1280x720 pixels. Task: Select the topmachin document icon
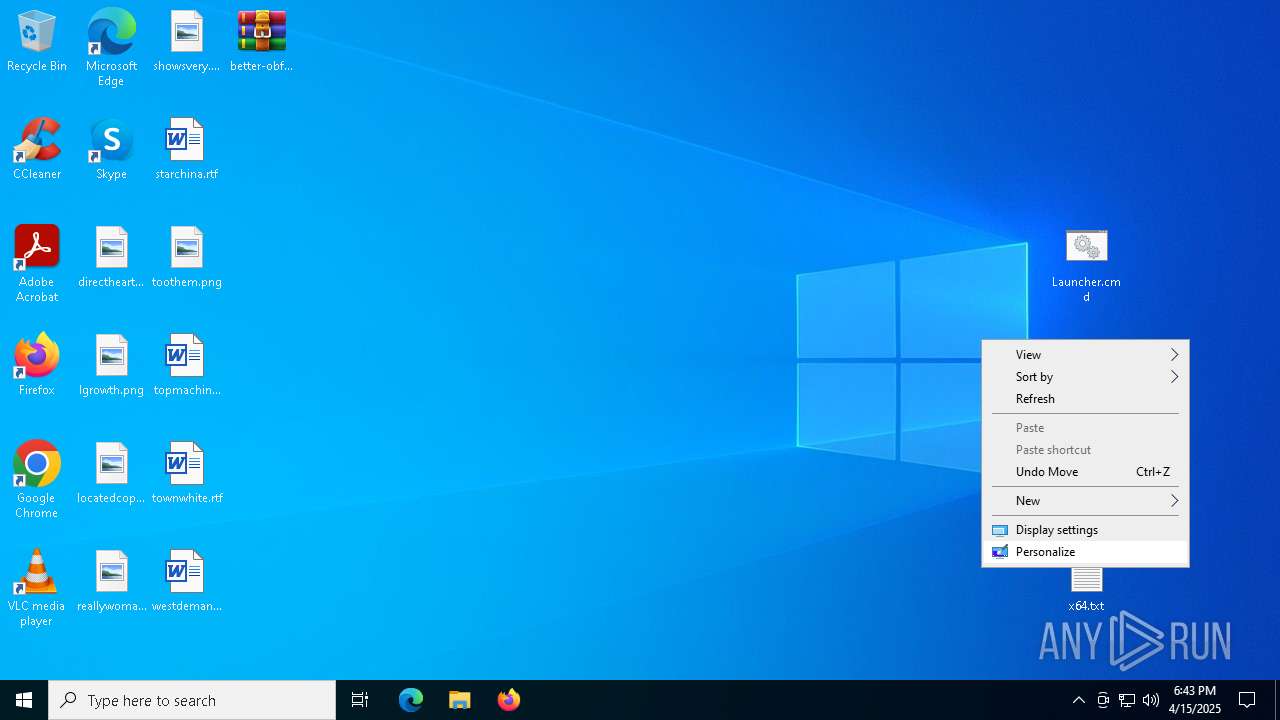click(x=186, y=365)
